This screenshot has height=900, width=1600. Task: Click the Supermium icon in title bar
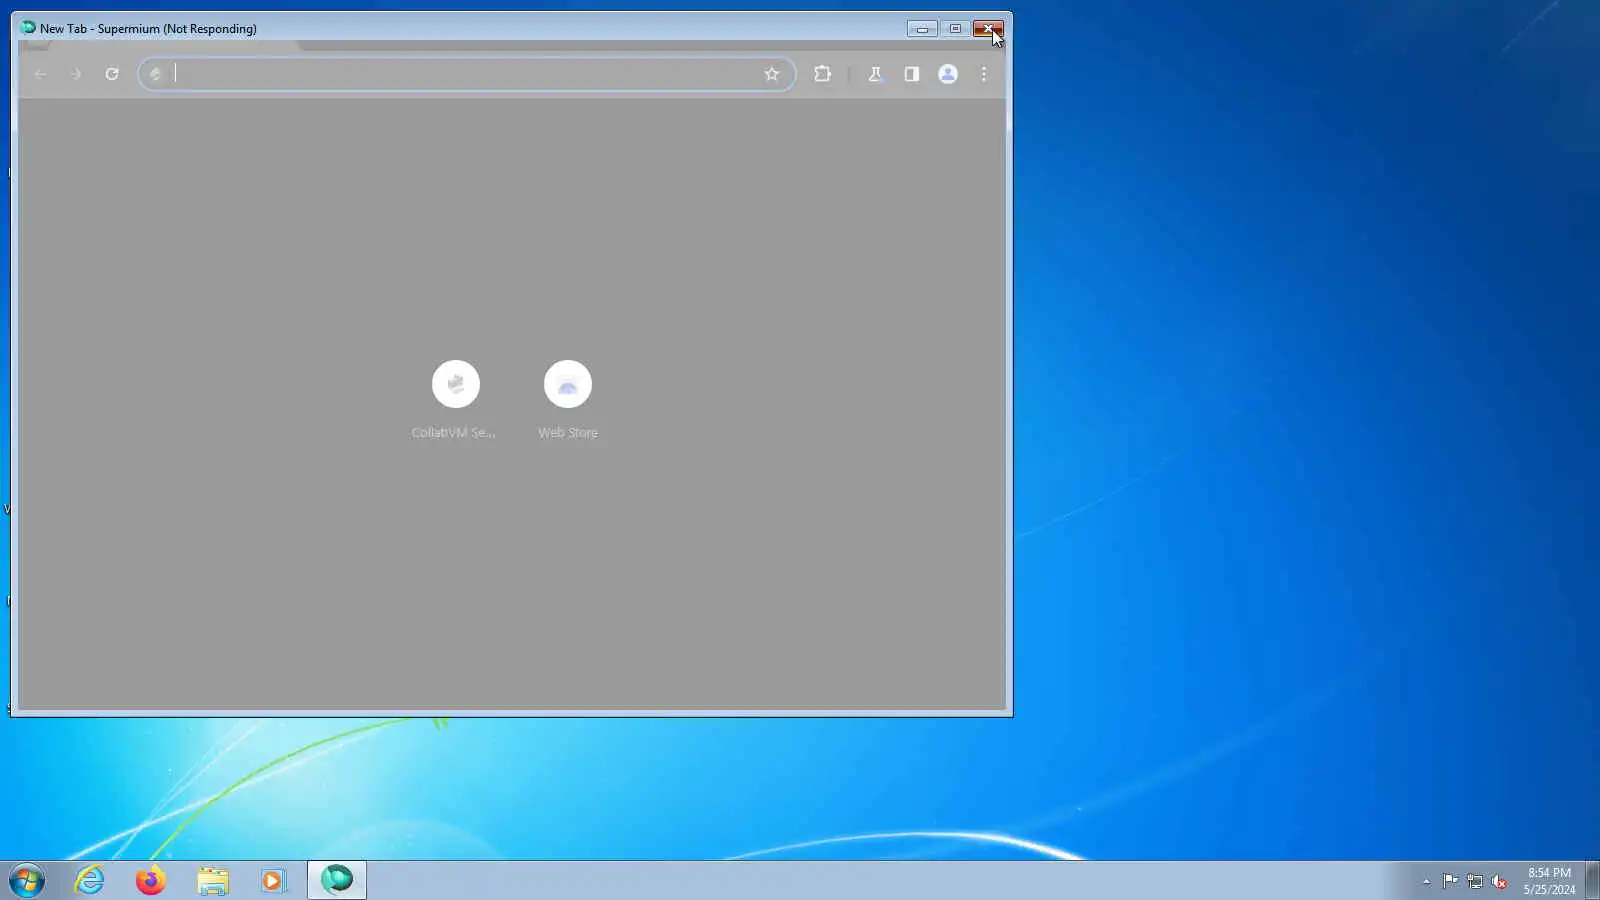click(28, 28)
